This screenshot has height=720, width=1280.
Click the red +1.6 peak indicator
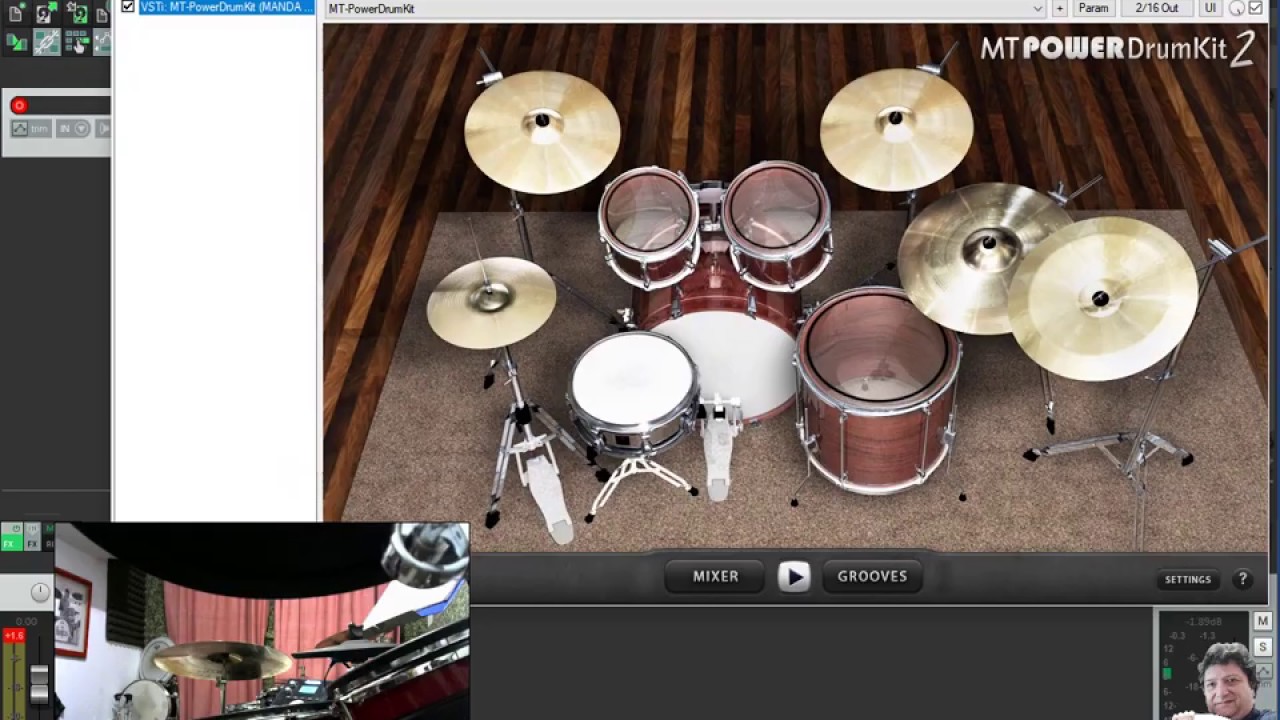click(14, 636)
